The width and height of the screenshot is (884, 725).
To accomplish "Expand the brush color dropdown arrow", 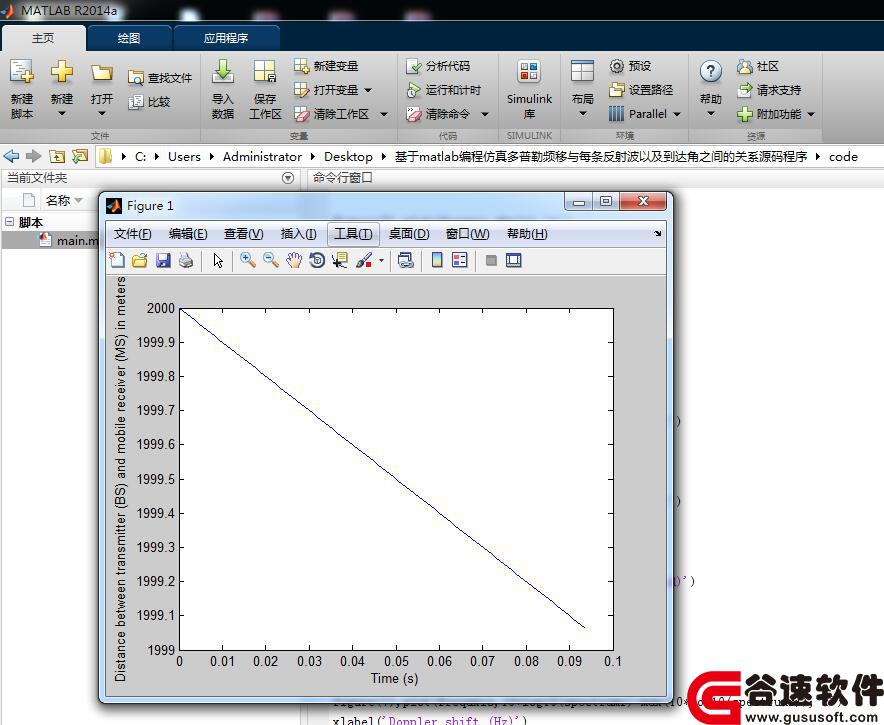I will click(382, 260).
